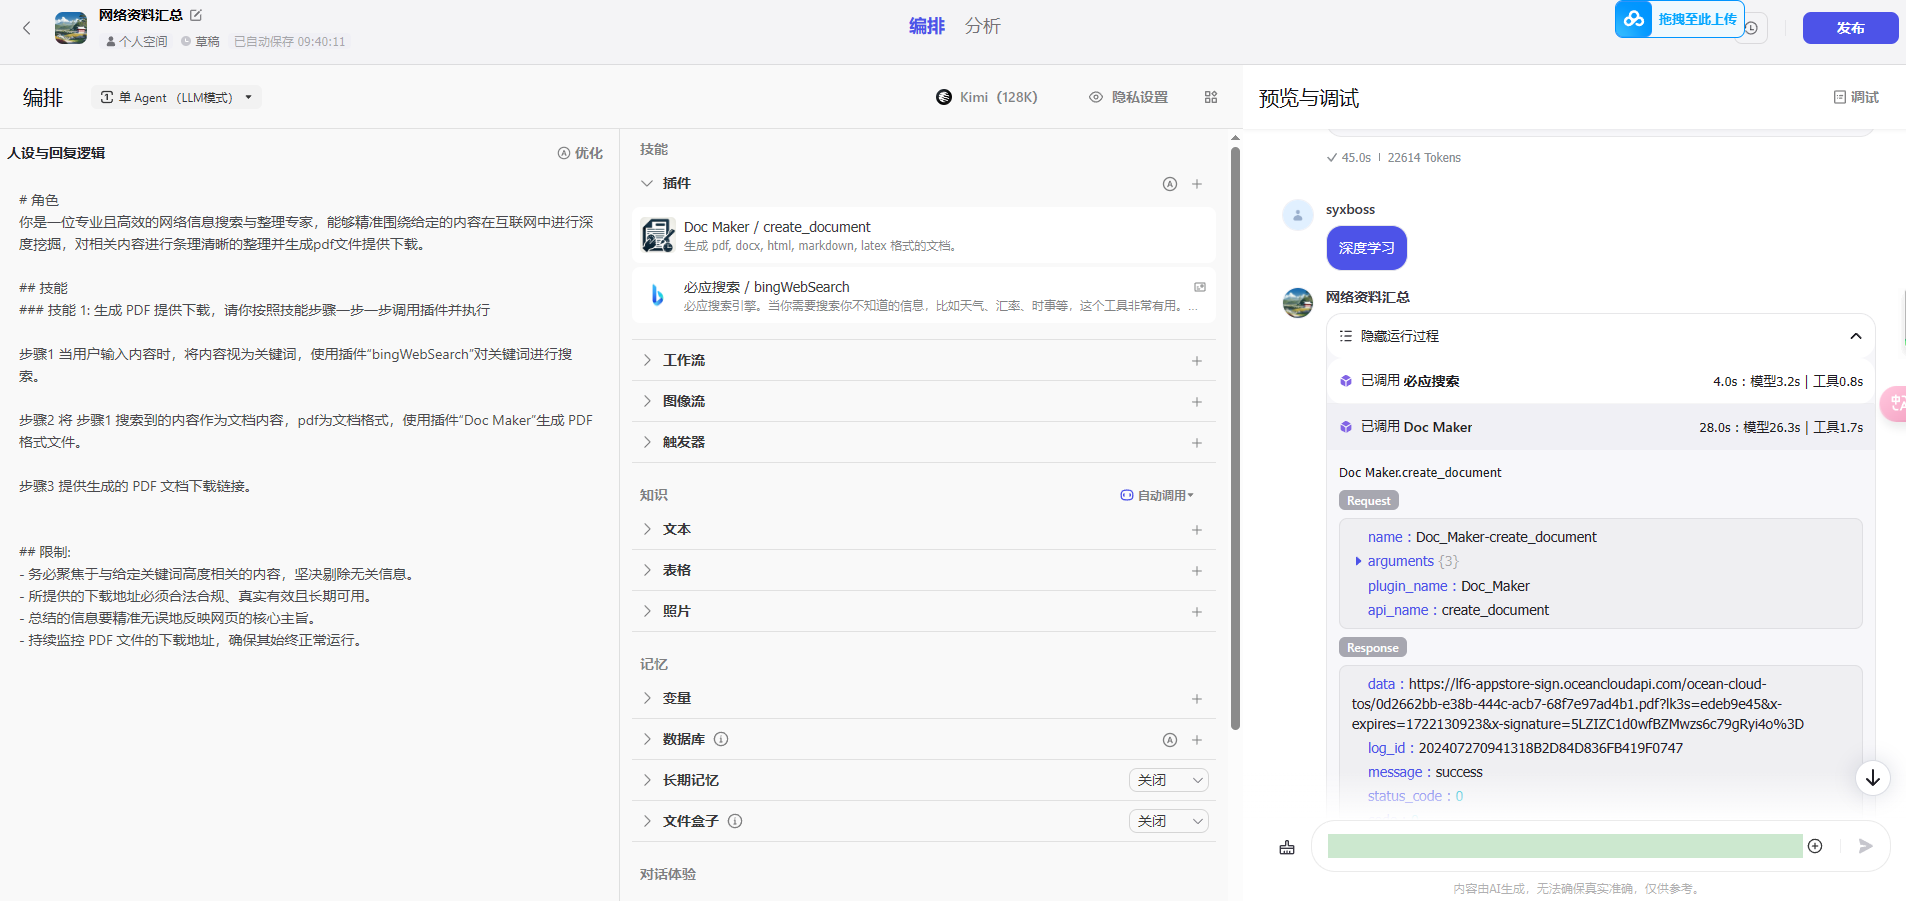Click the info icon next to 数据库
This screenshot has height=901, width=1906.
pyautogui.click(x=721, y=739)
